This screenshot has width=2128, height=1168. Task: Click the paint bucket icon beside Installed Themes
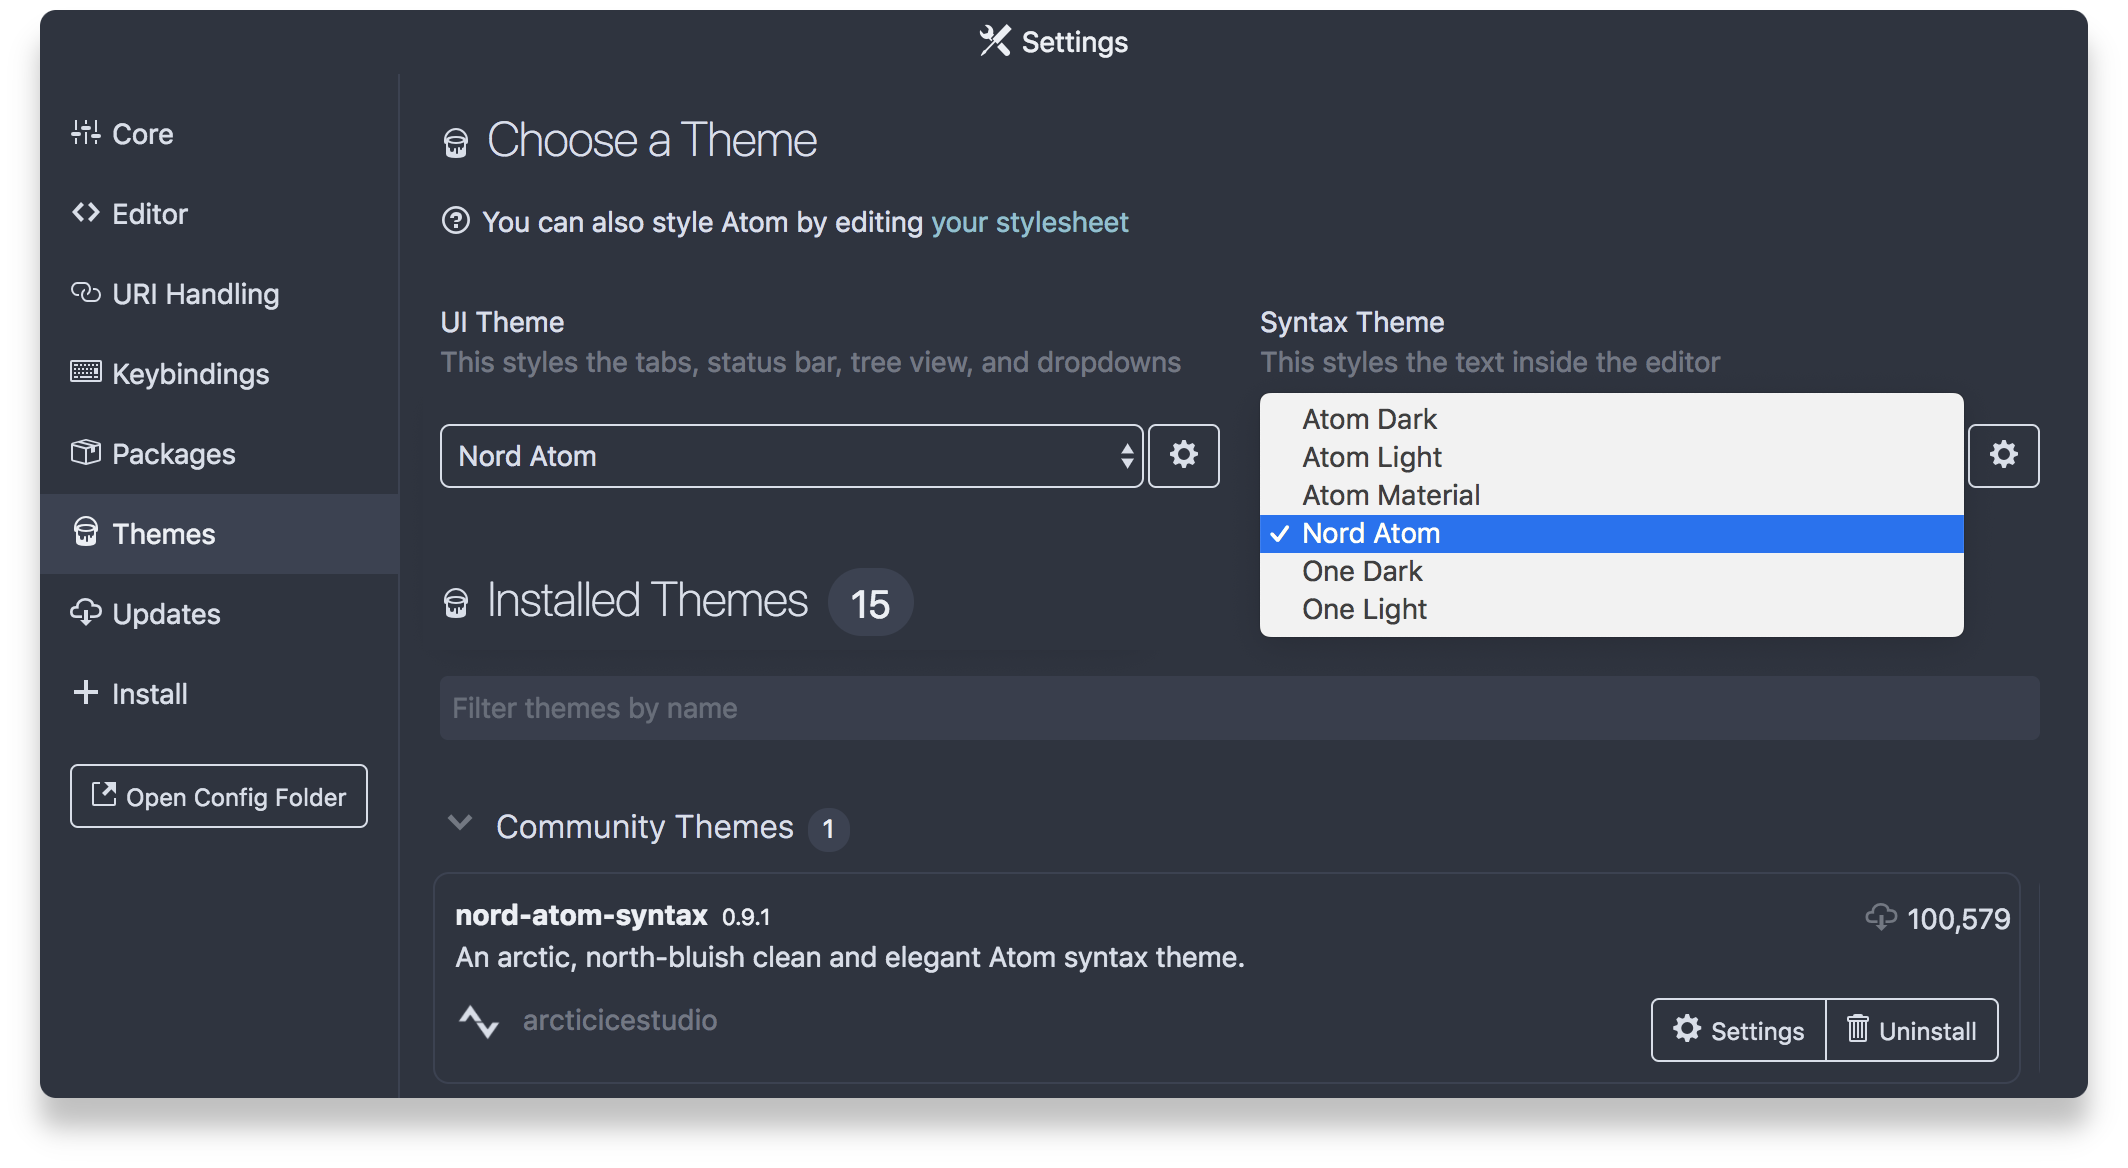pos(456,603)
